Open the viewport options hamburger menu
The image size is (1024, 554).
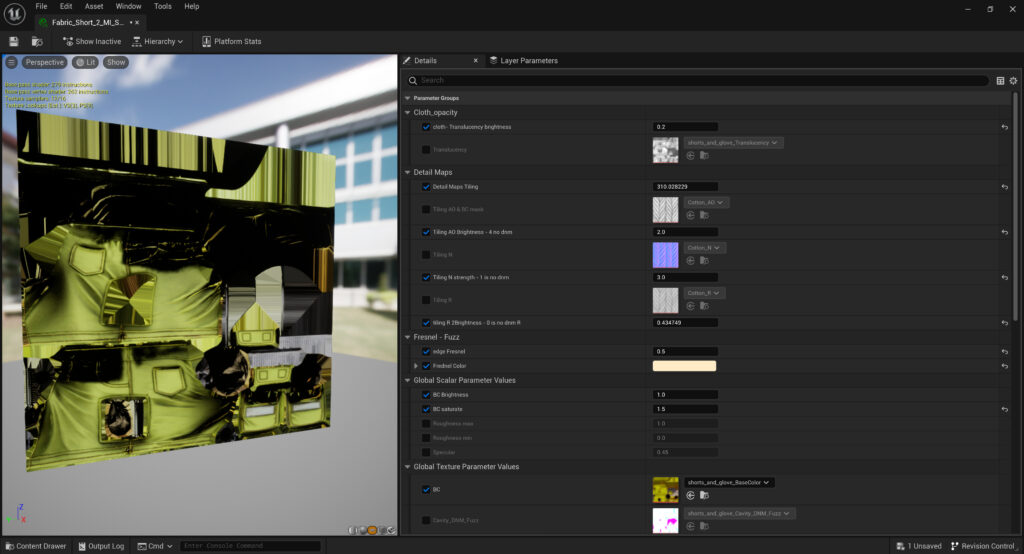(12, 62)
